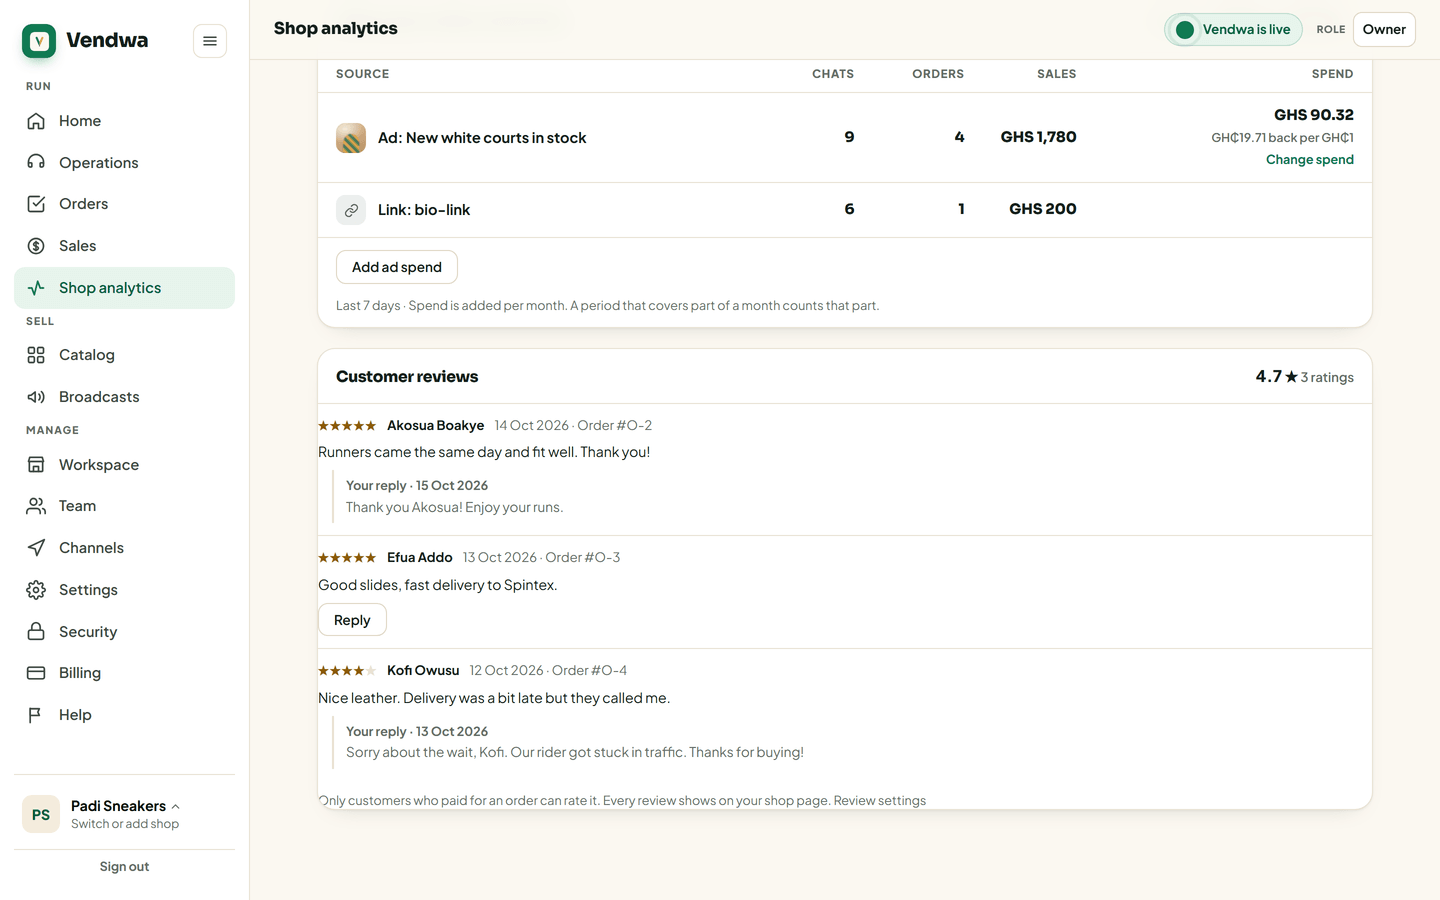Screen dimensions: 1440x900
Task: Click the Chats column header
Action: pos(833,74)
